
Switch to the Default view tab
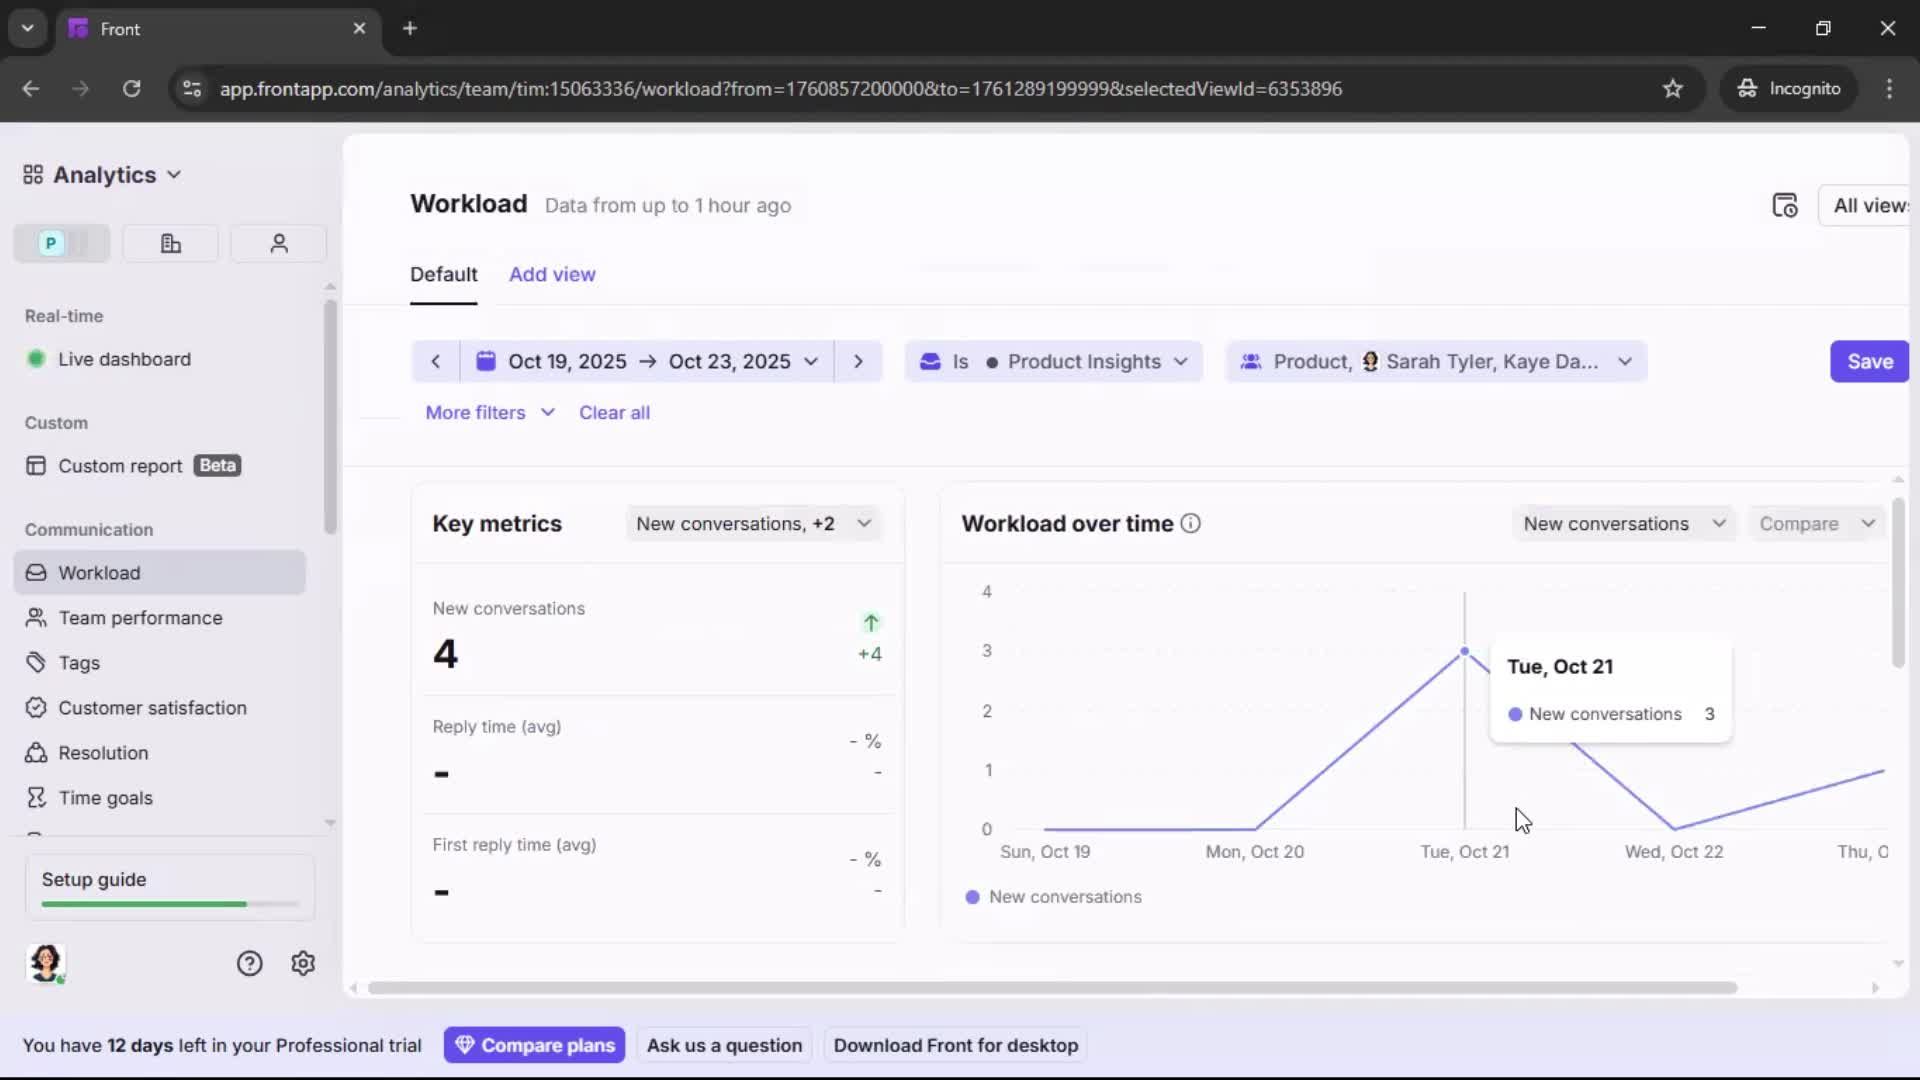tap(443, 274)
